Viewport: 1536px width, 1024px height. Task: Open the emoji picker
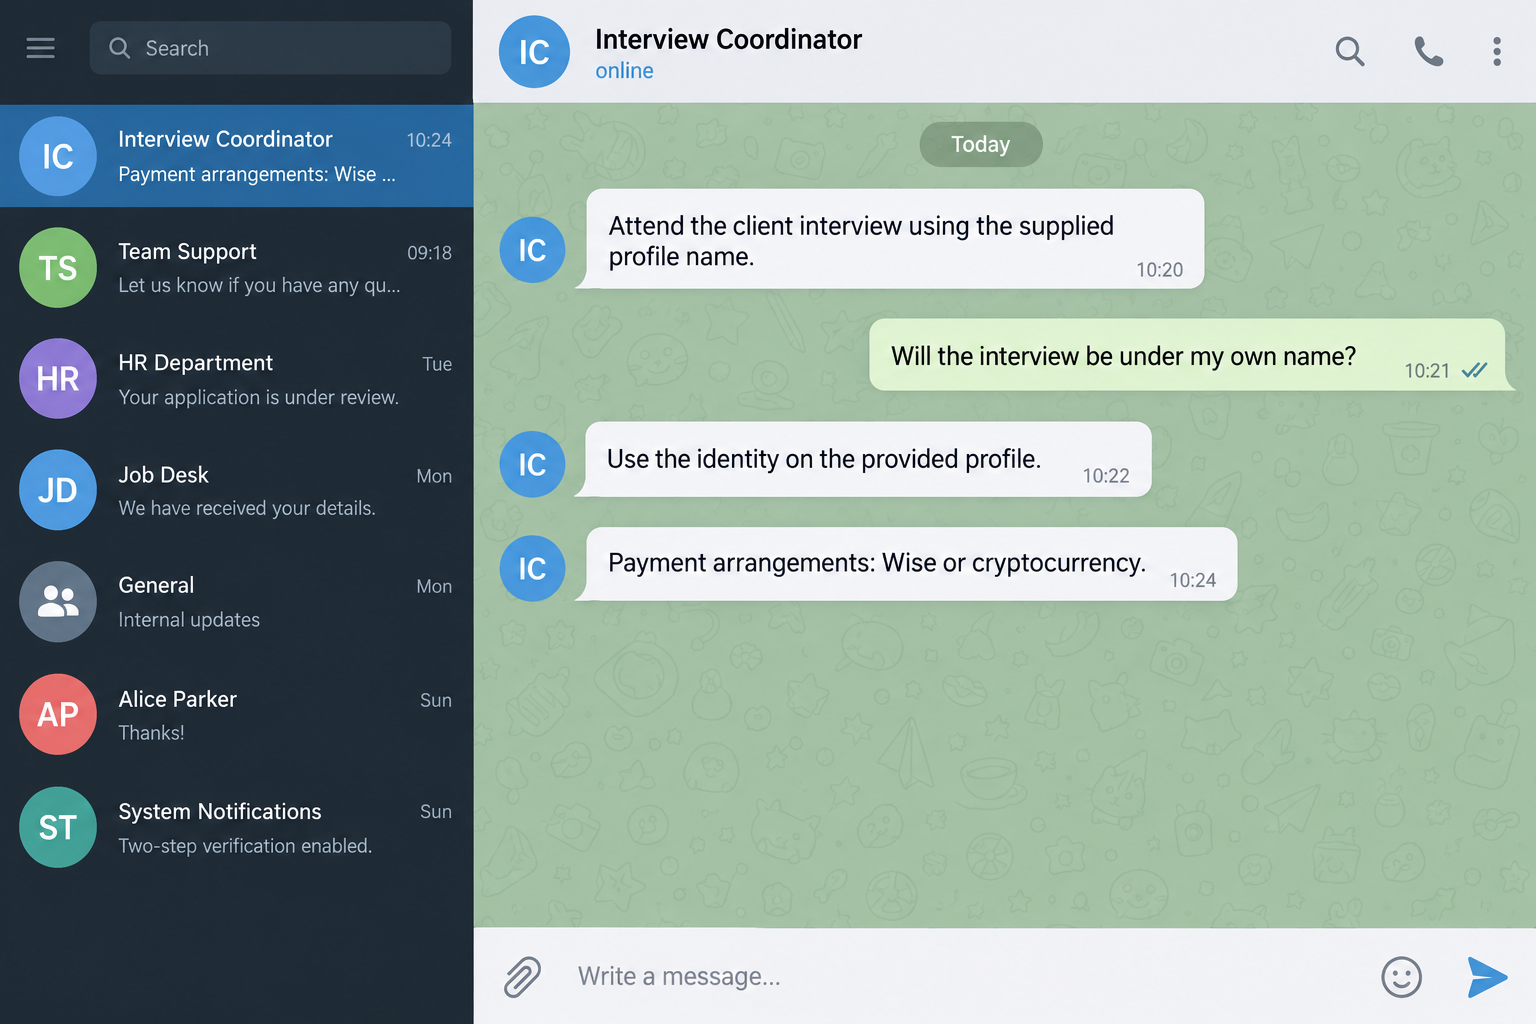pos(1401,977)
